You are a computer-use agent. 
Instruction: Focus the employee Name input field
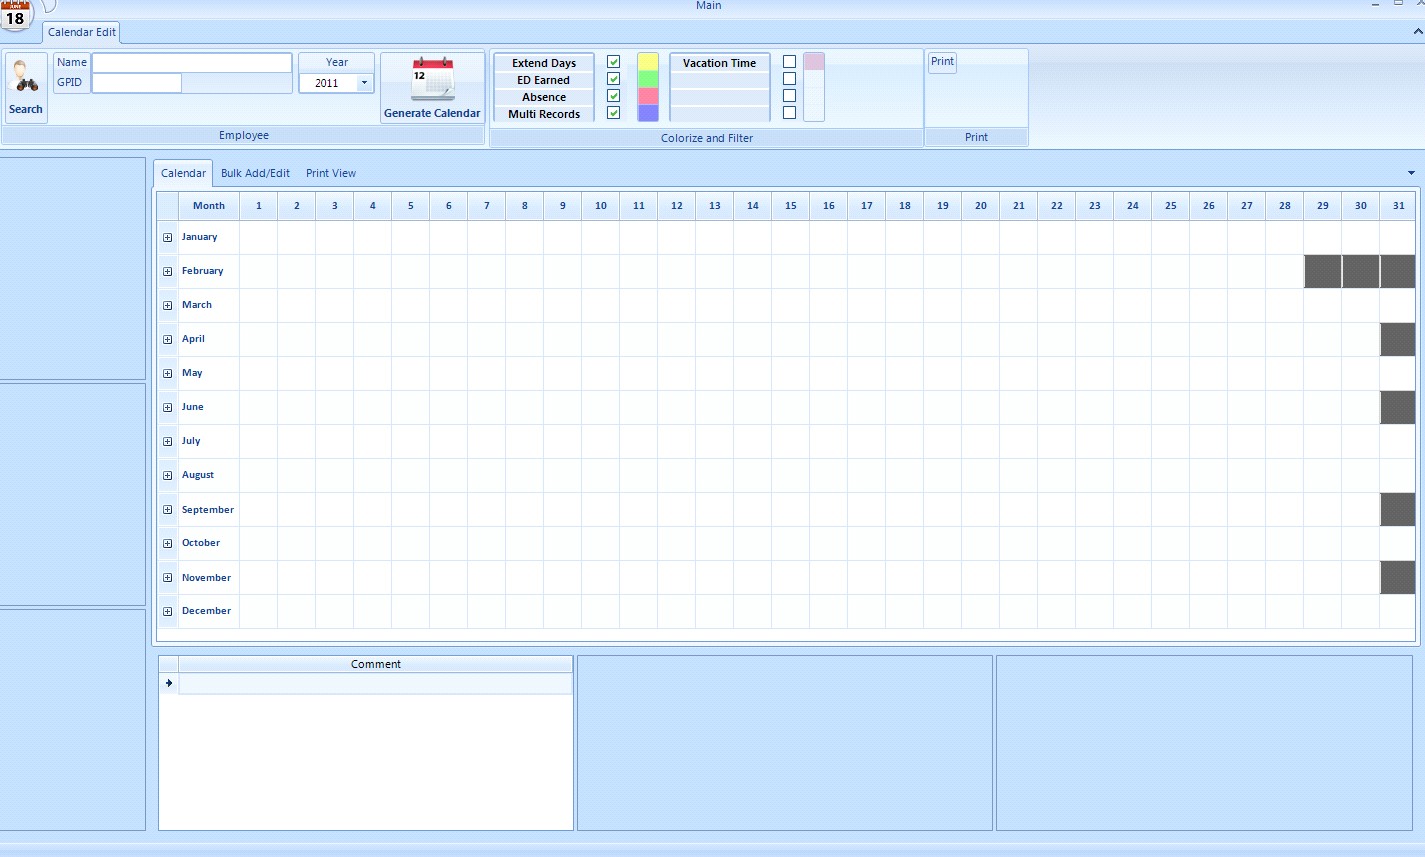pos(192,63)
